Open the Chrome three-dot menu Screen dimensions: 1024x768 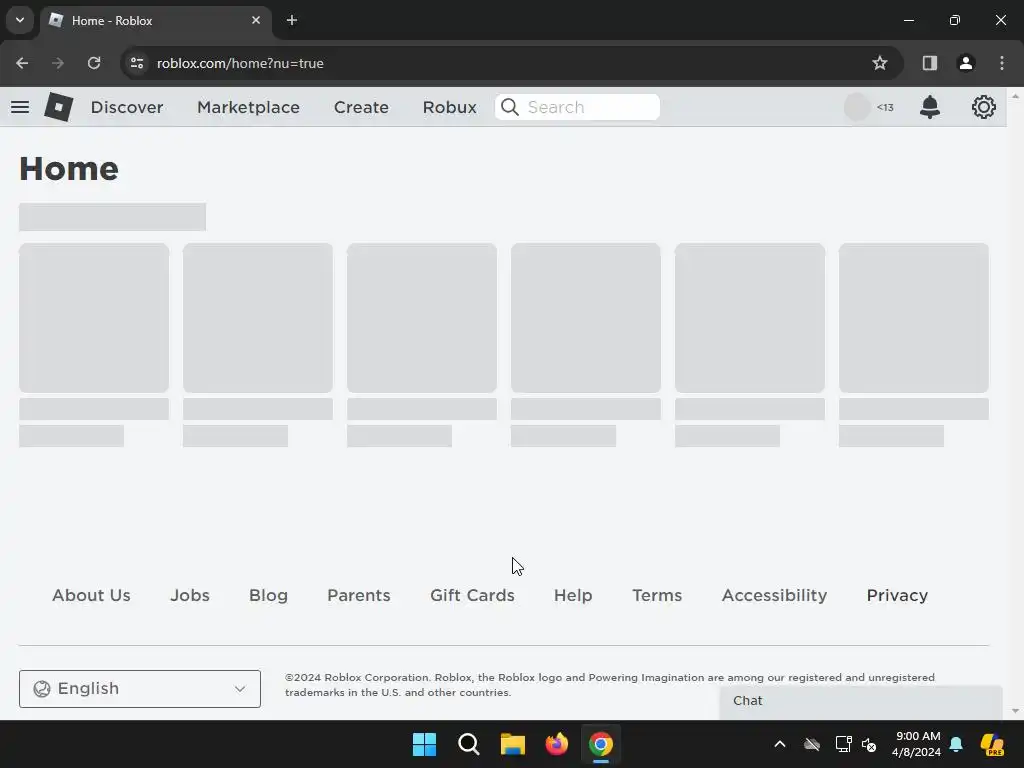tap(1002, 63)
